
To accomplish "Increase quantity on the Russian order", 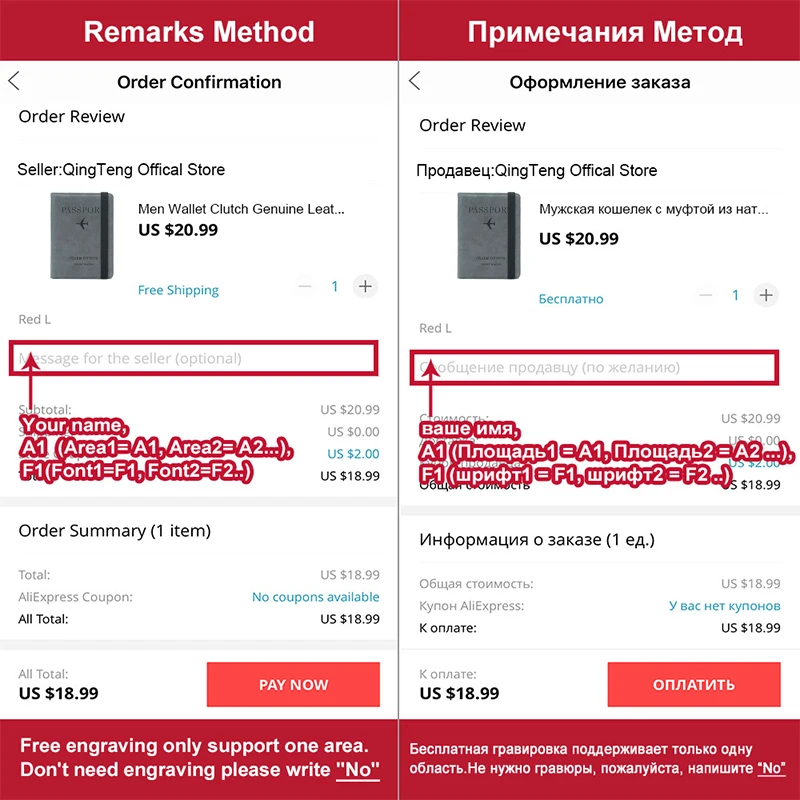I will pos(766,295).
